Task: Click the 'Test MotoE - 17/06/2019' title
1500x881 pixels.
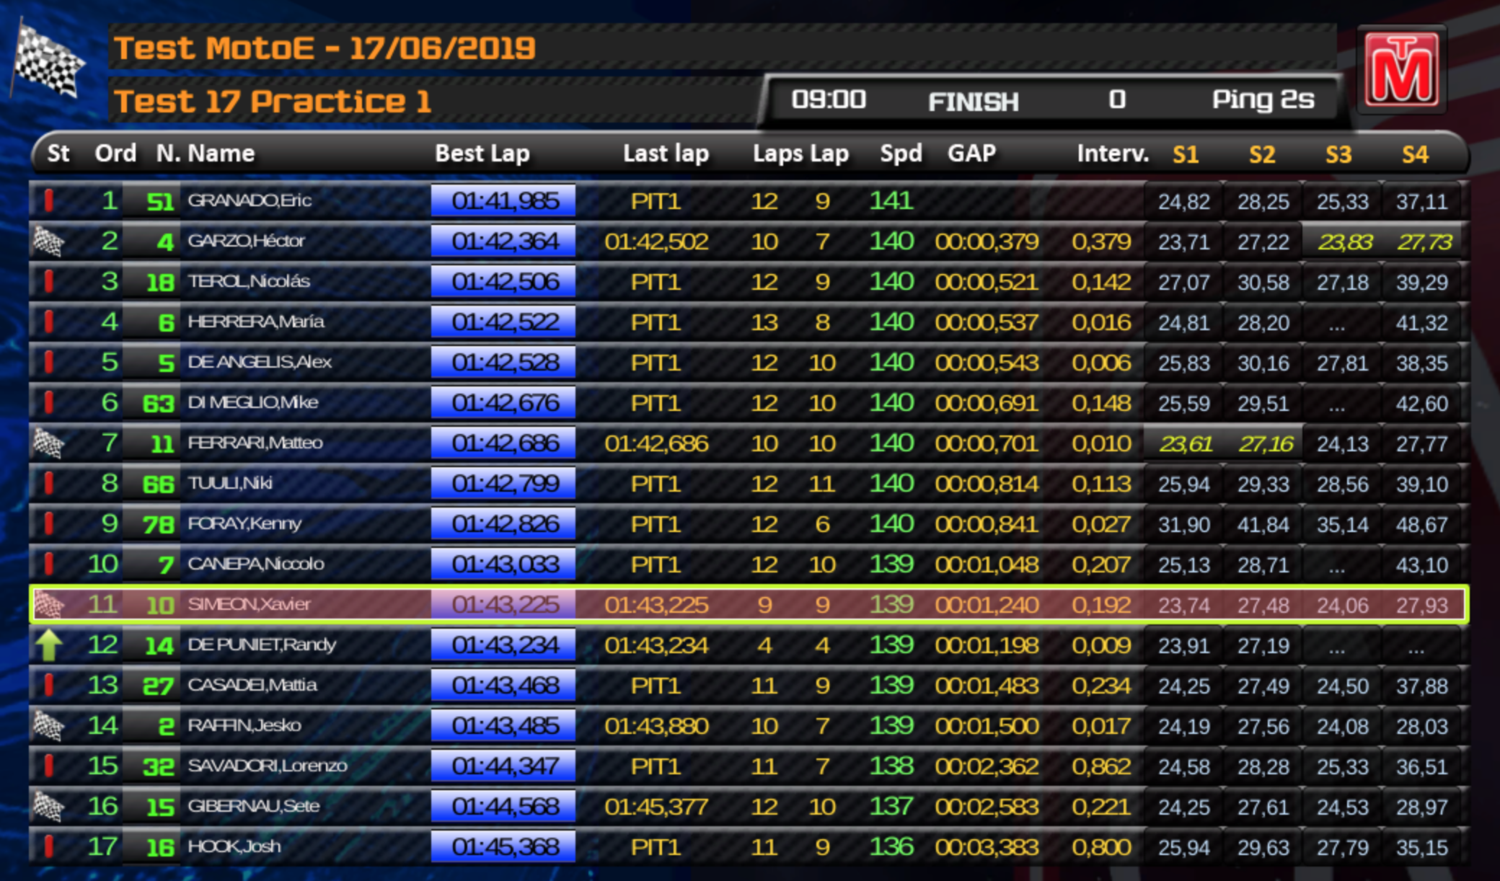Action: [x=325, y=48]
